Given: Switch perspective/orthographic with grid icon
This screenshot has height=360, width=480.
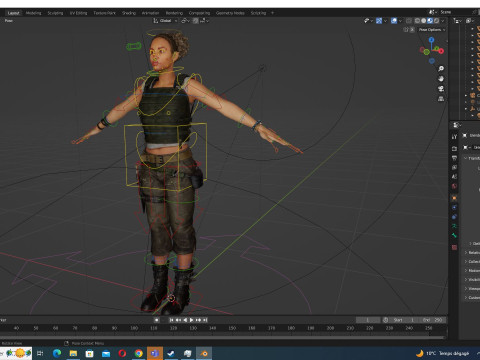Looking at the screenshot, I should 441,99.
